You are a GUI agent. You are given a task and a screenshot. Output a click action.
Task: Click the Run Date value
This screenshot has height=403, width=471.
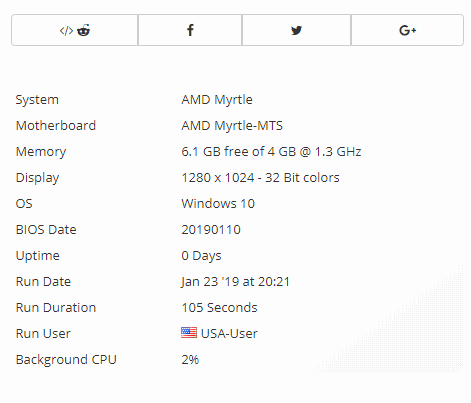(x=235, y=282)
